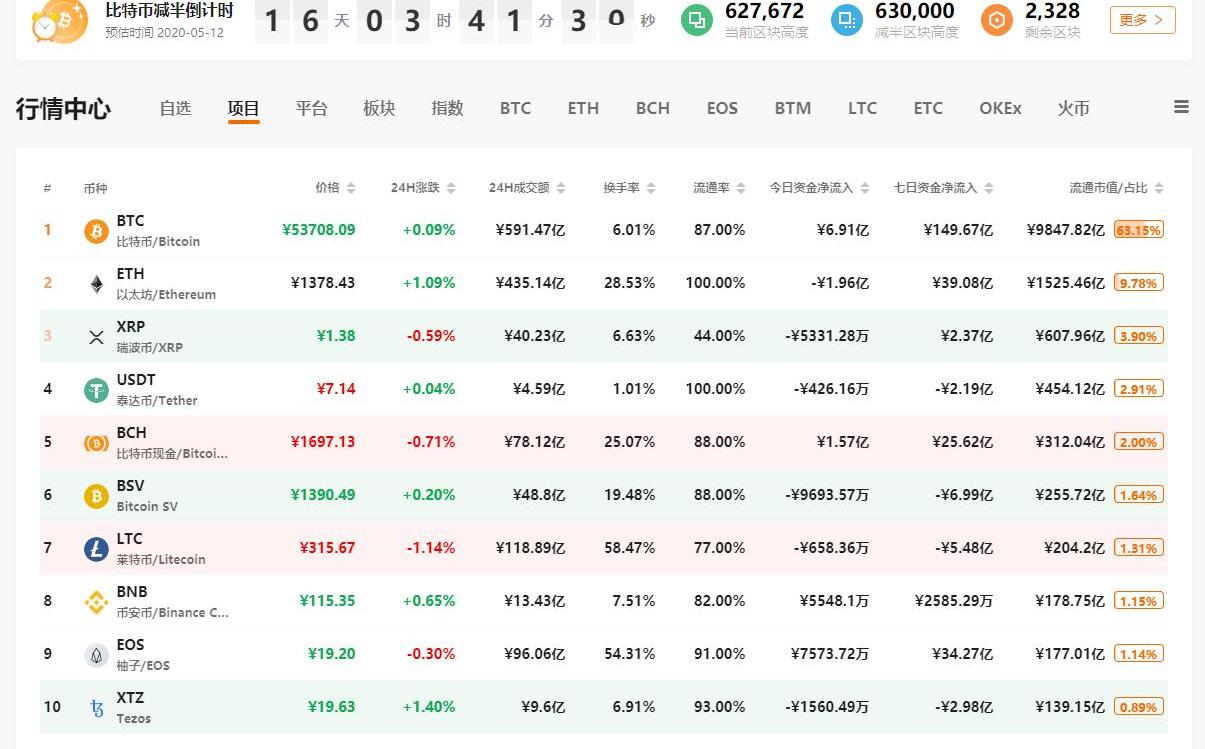
Task: Open the 火币 market tab
Action: tap(1073, 108)
